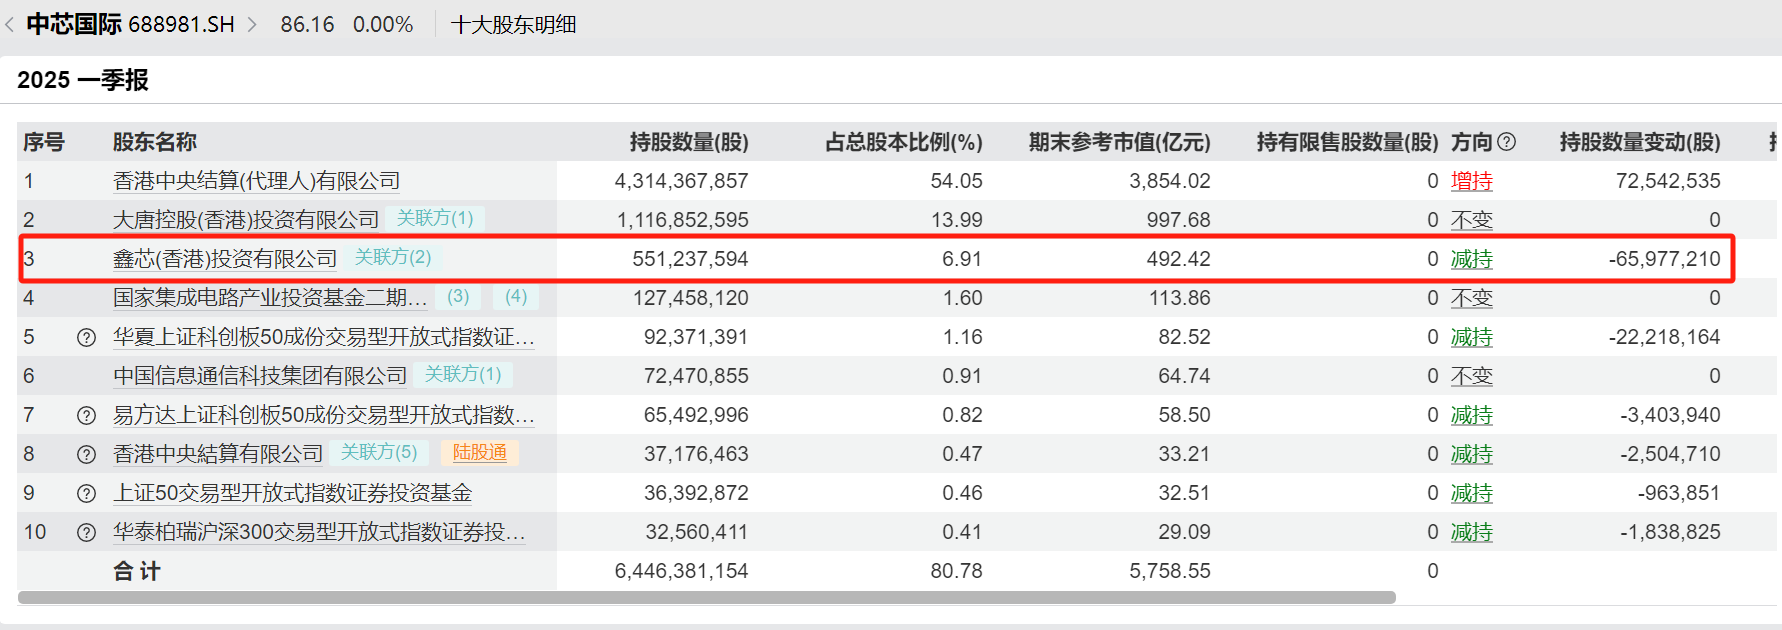The image size is (1782, 630).
Task: Click the 减持 link in row 9
Action: tap(1472, 493)
